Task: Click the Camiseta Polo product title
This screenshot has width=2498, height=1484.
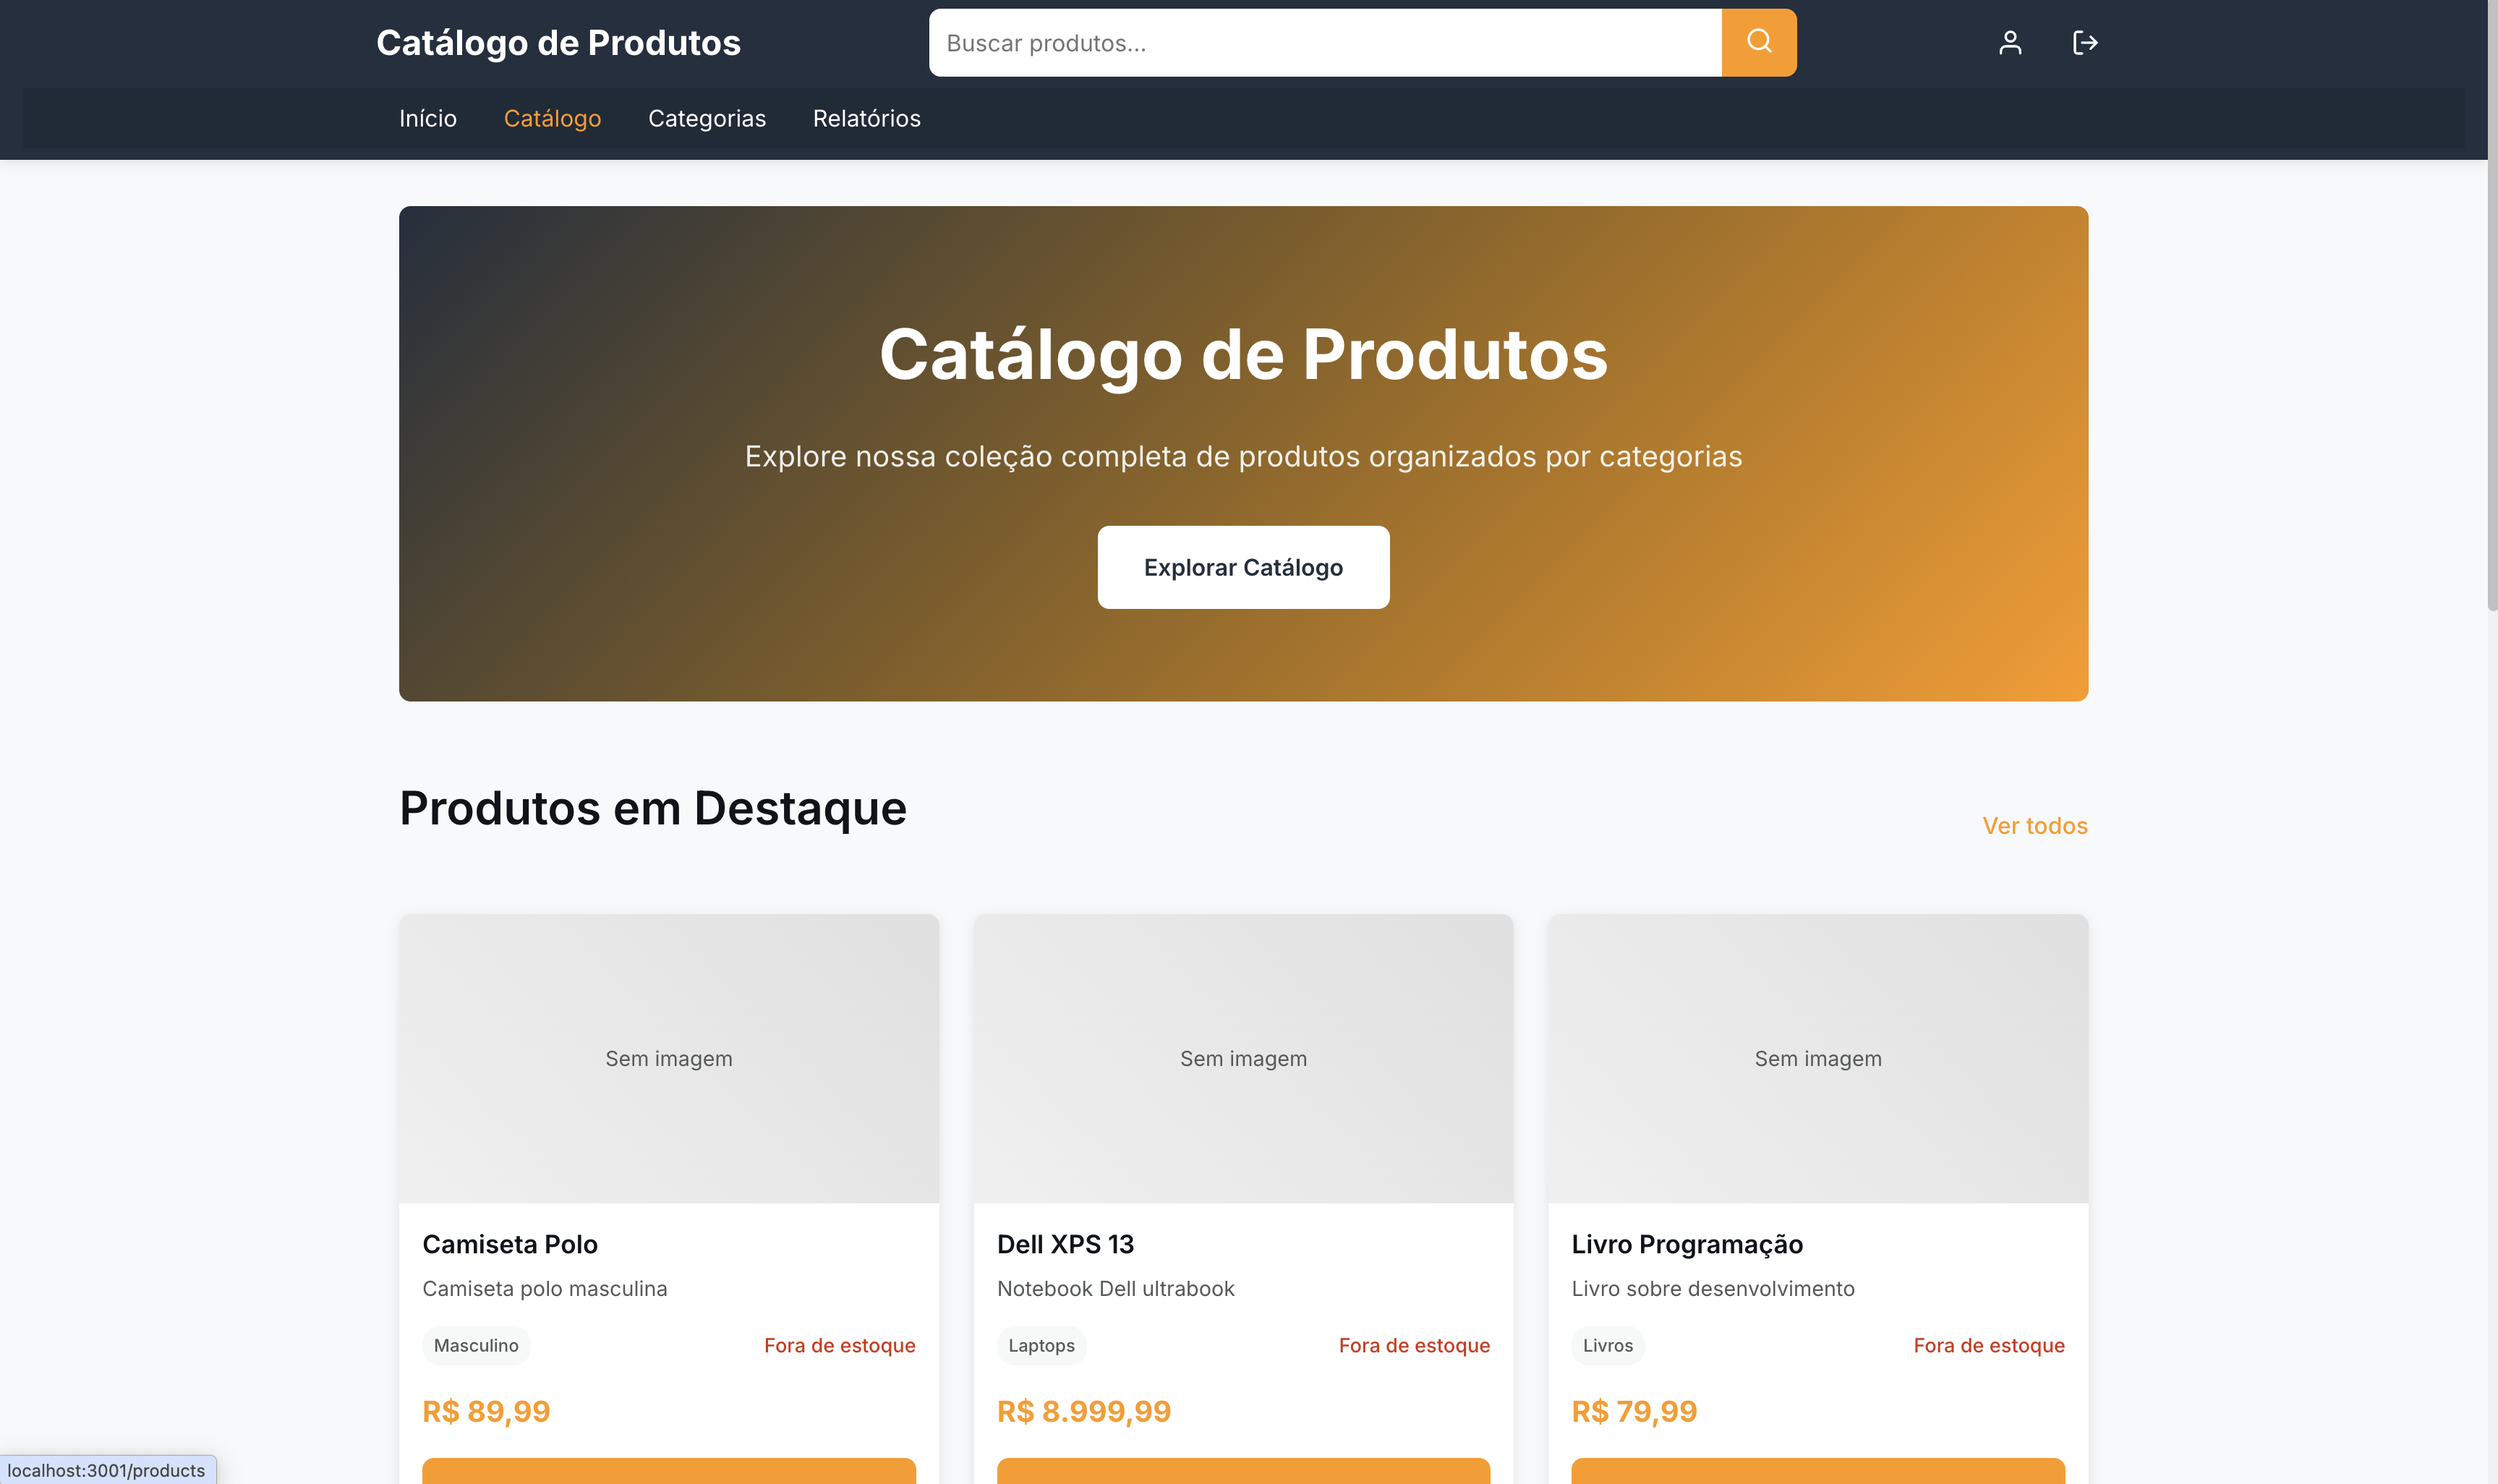Action: click(x=509, y=1244)
